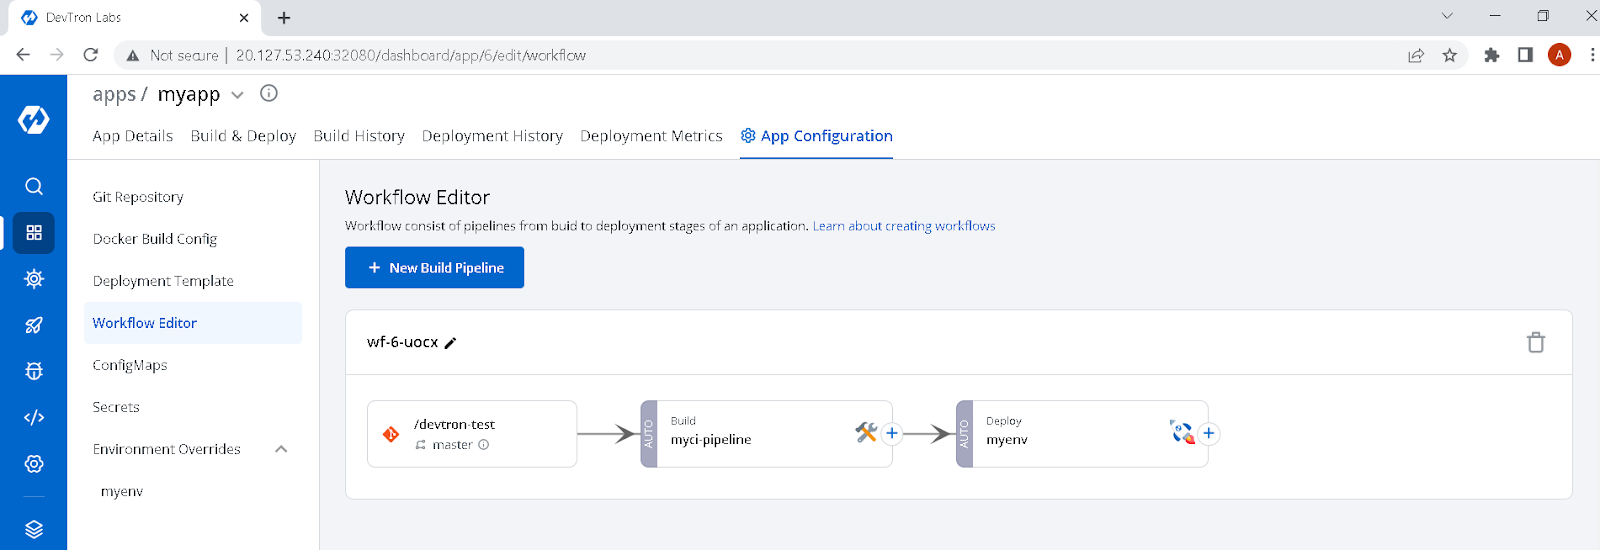Click plus icon on myenv deploy node
This screenshot has height=550, width=1600.
tap(1208, 433)
